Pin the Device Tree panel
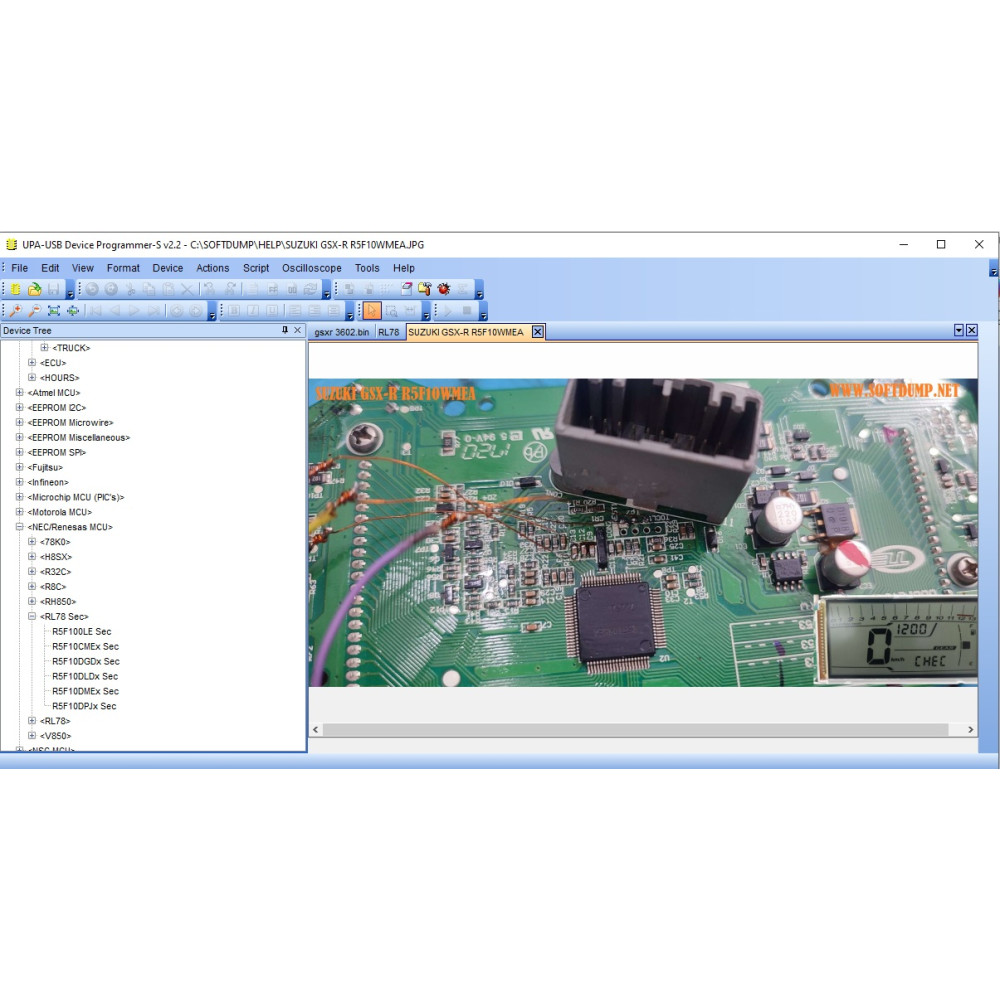1000x1000 pixels. [x=285, y=330]
